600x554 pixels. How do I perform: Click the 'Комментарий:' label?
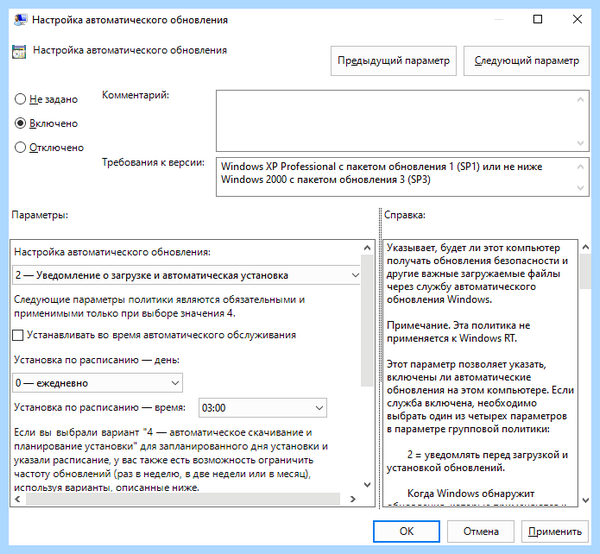click(x=135, y=95)
